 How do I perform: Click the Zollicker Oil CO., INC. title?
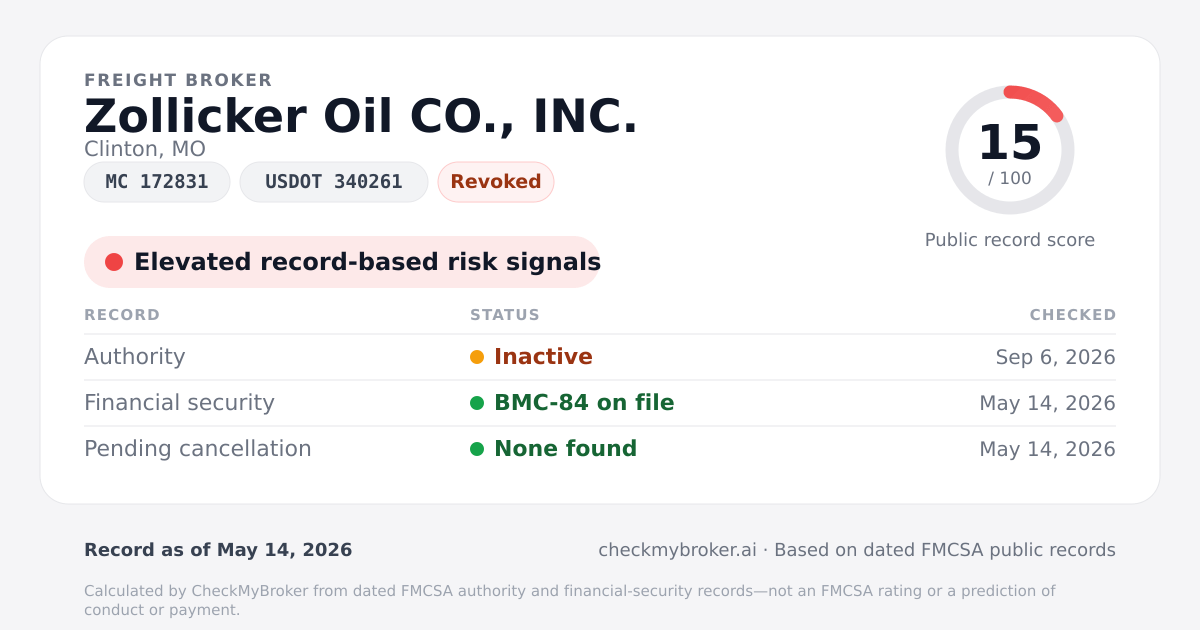[x=361, y=116]
